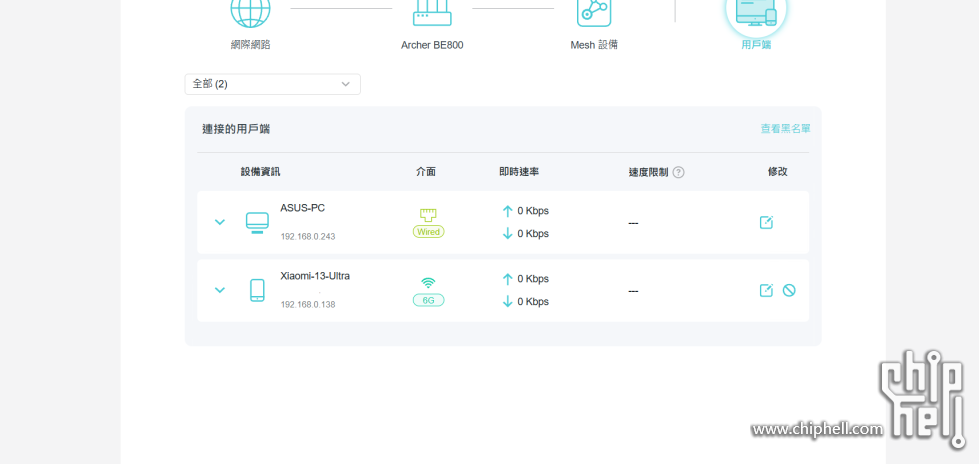
Task: Click ASUS-PC download speed arrow
Action: coord(508,234)
